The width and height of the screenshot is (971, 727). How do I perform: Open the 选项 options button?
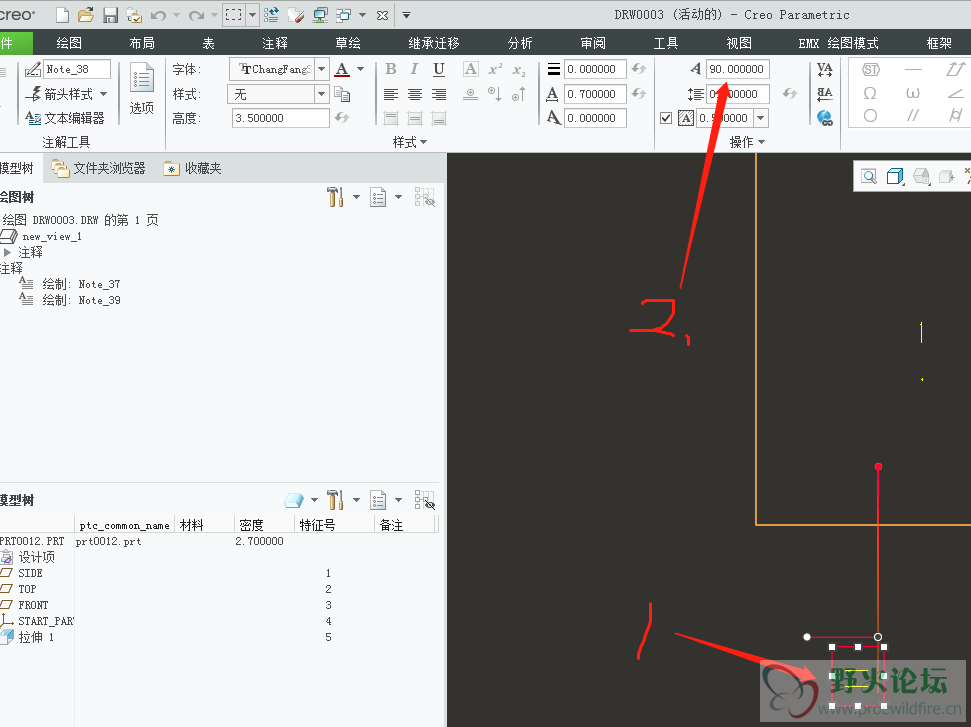[142, 89]
